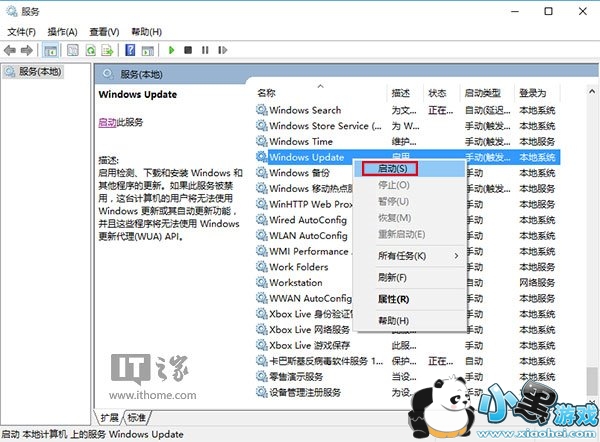Sort by the 名称 column header
The image size is (600, 442).
(321, 93)
